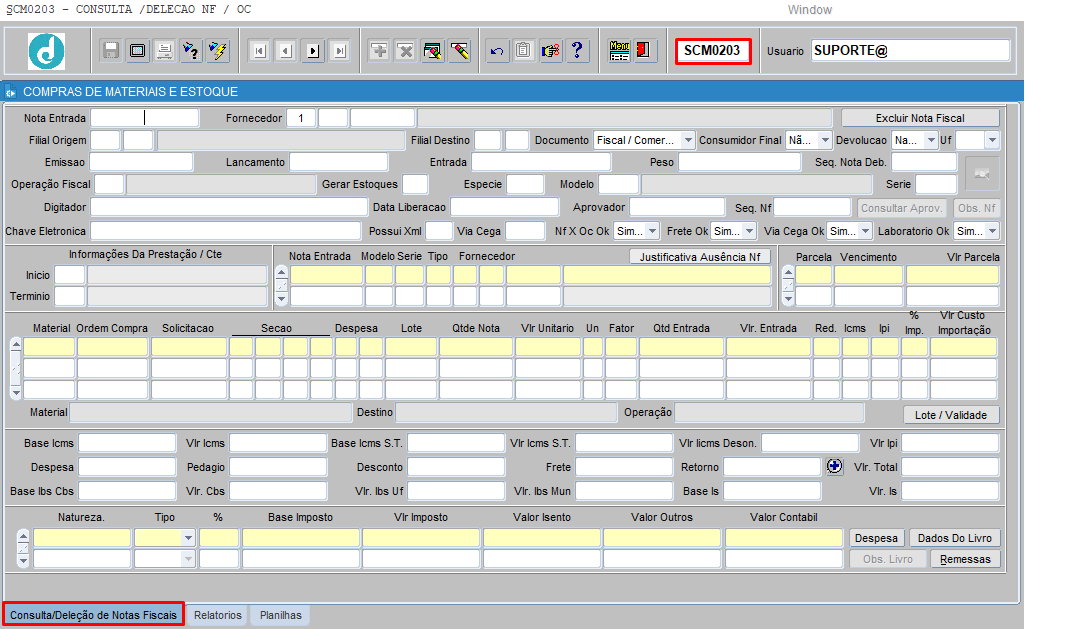
Task: Go to the first record
Action: (259, 51)
